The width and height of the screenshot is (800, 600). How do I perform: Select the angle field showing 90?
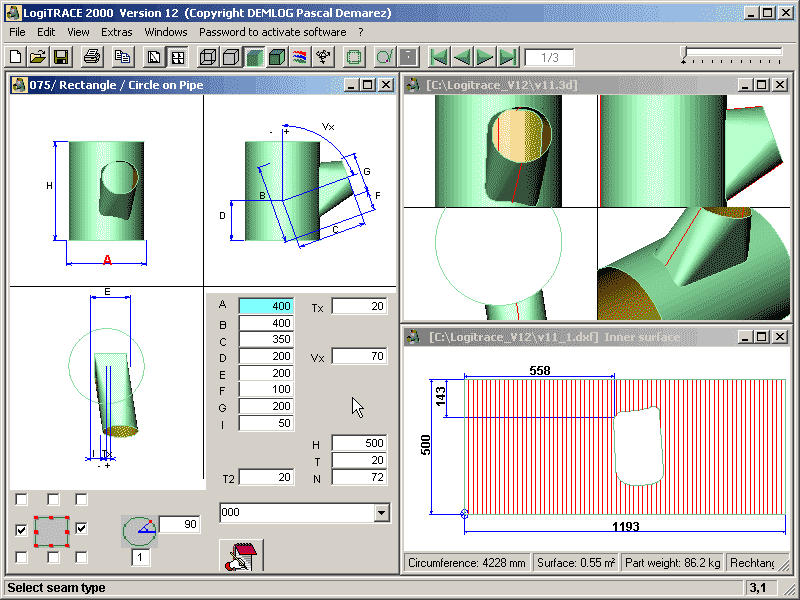(180, 524)
